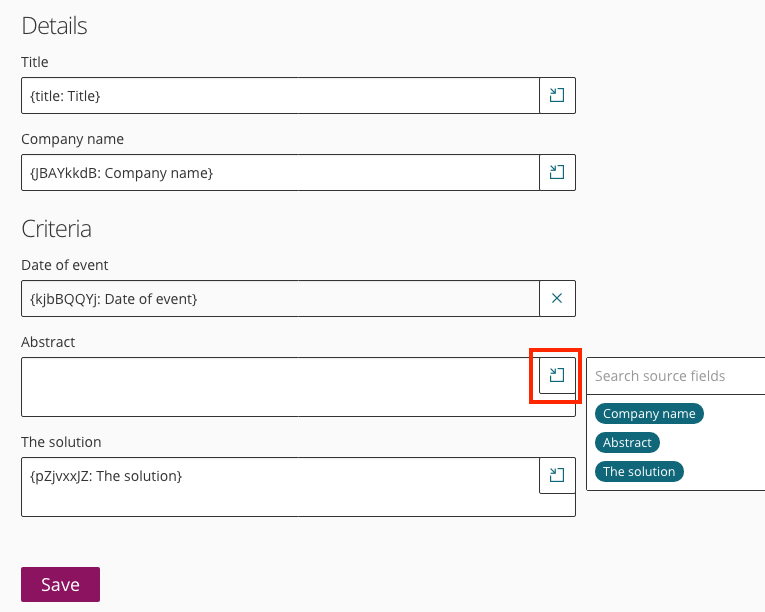Open source field picker for Company name input
Viewport: 765px width, 612px height.
point(557,172)
